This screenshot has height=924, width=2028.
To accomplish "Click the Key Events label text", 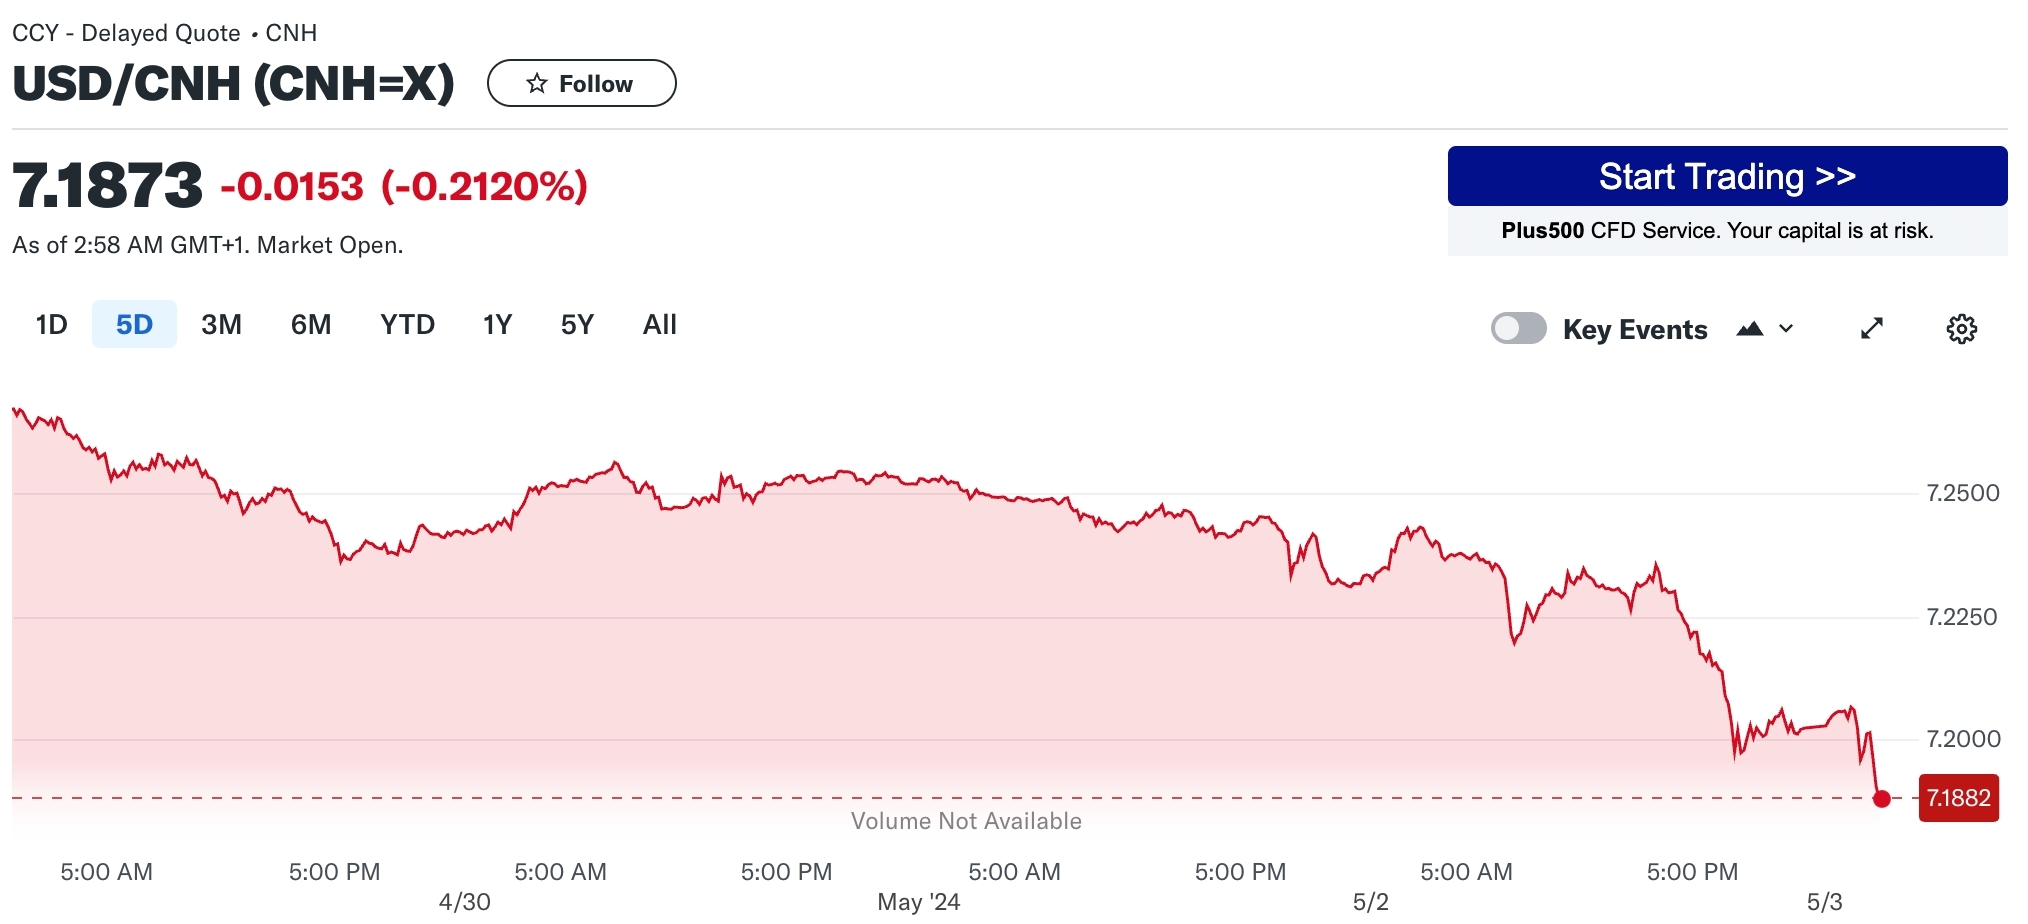I will click(x=1635, y=330).
